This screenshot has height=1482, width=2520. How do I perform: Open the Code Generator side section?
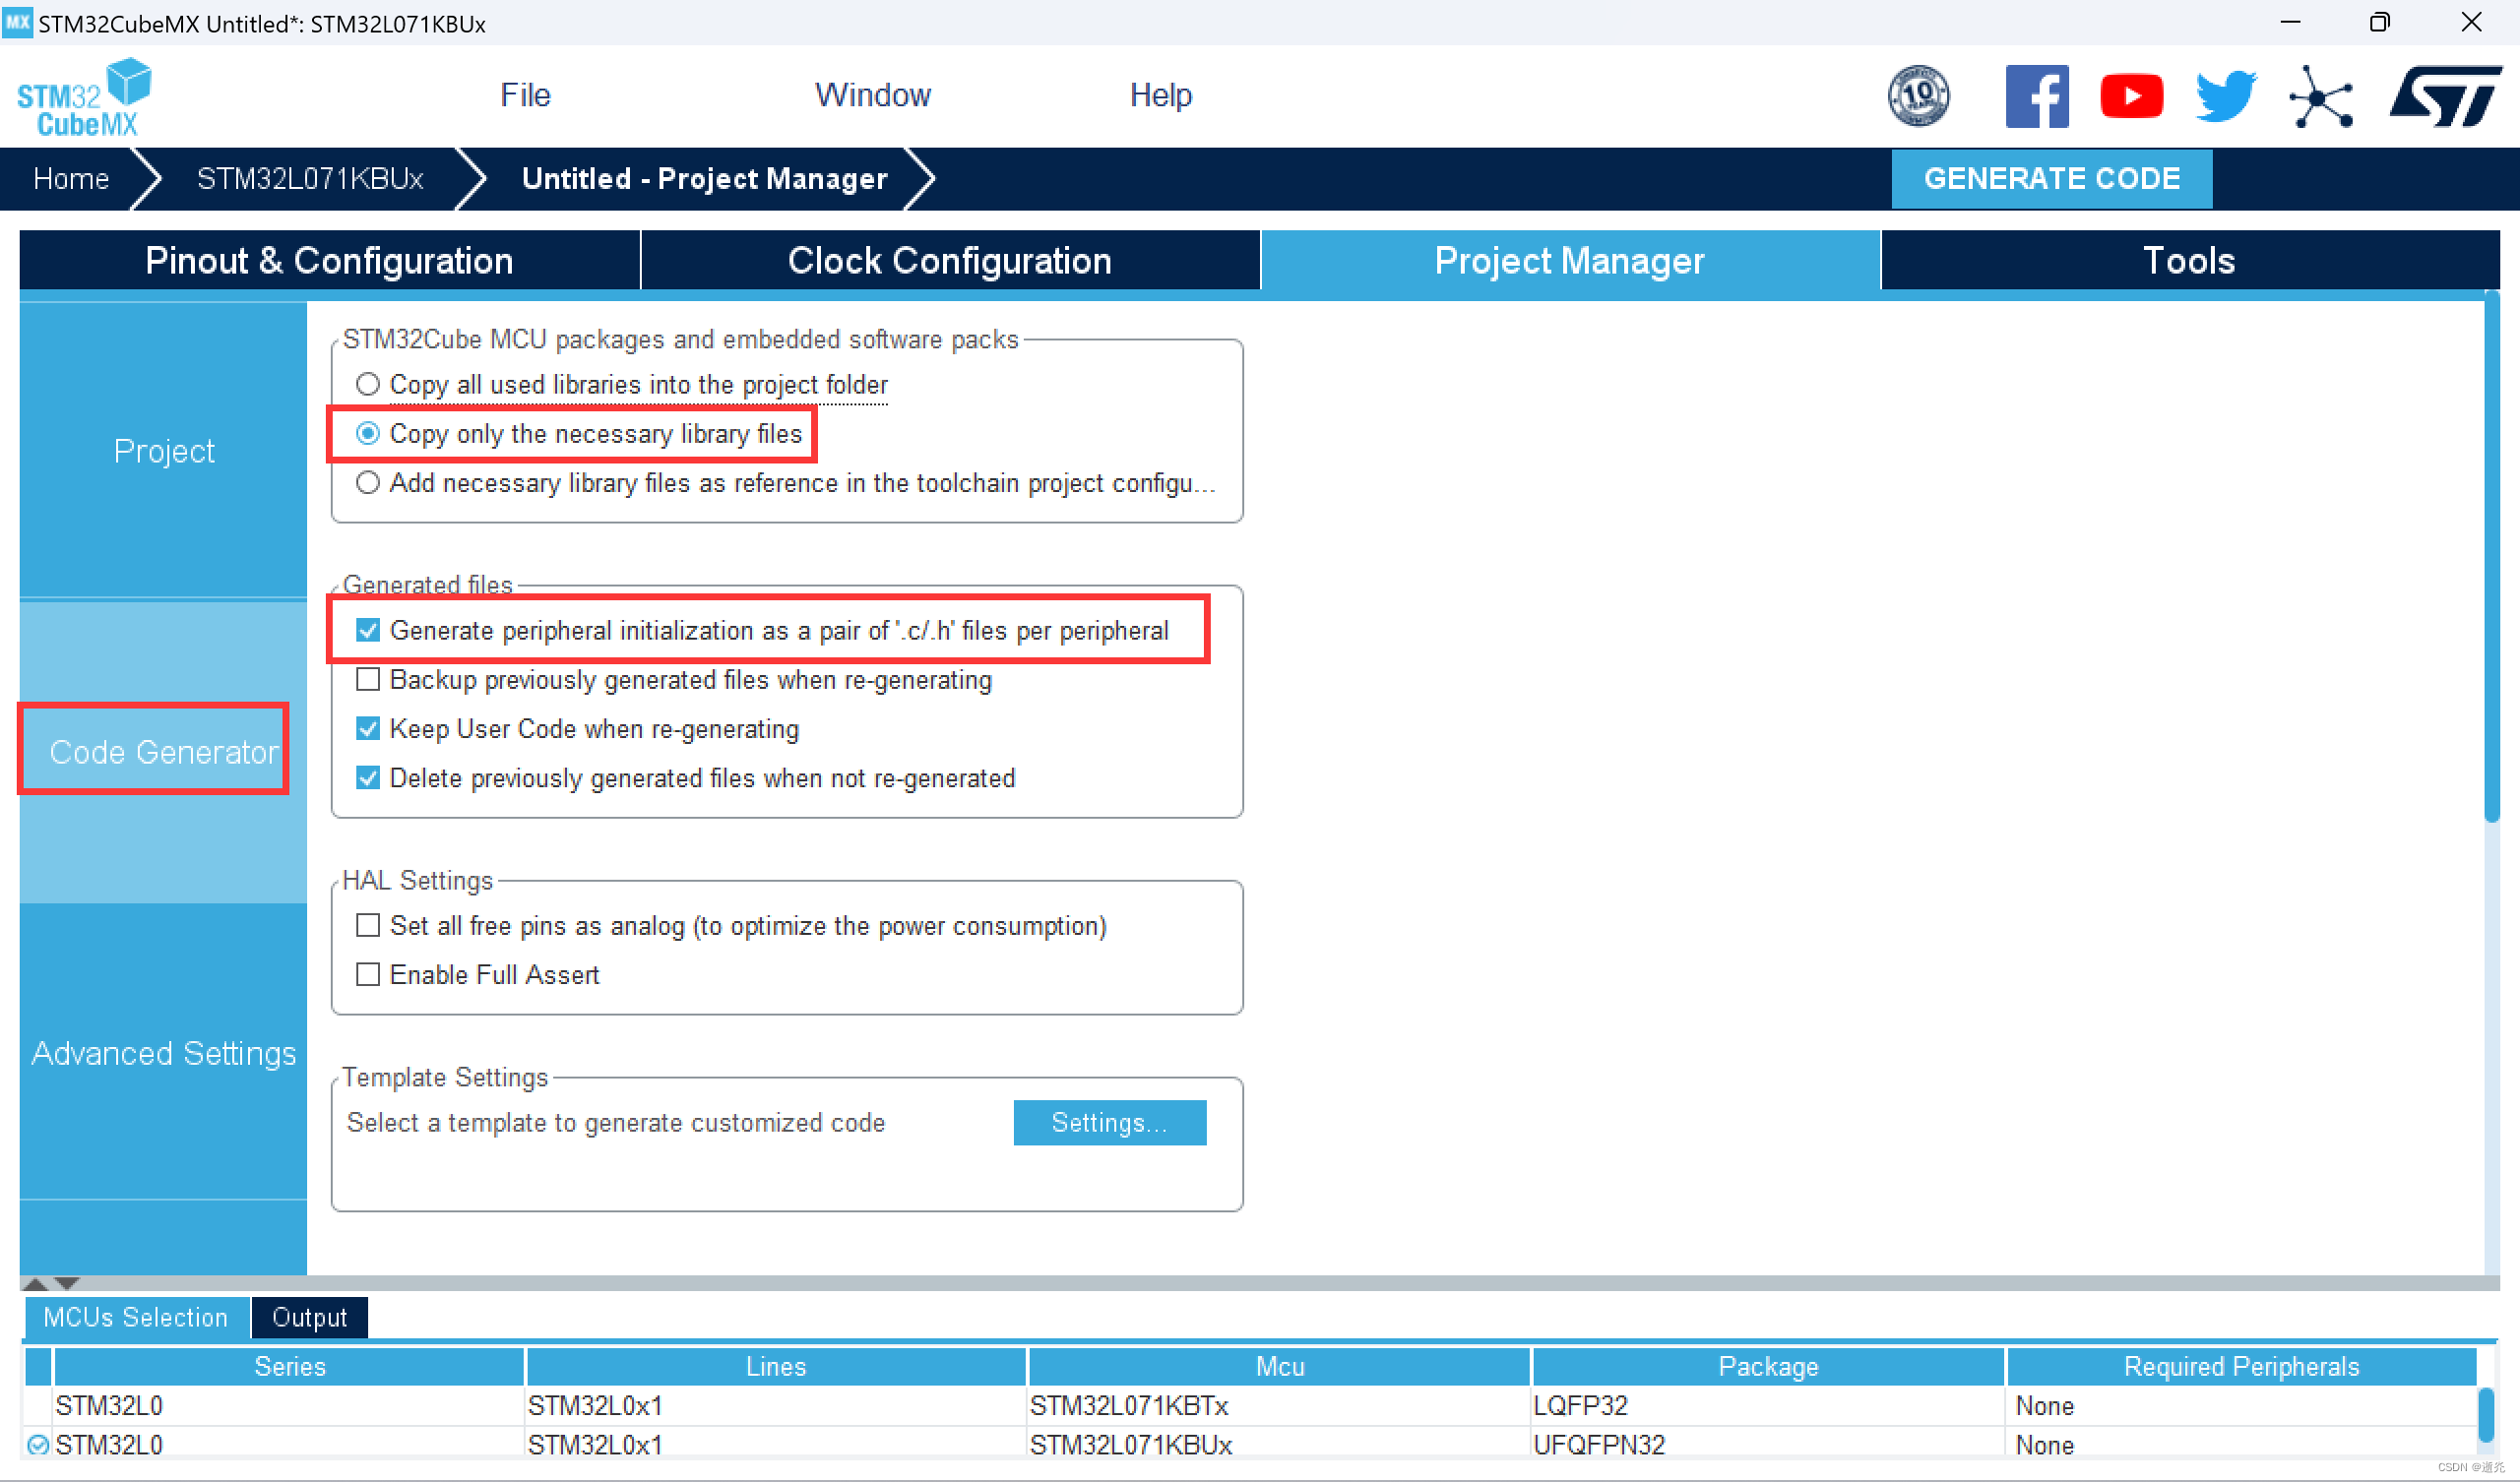point(163,752)
